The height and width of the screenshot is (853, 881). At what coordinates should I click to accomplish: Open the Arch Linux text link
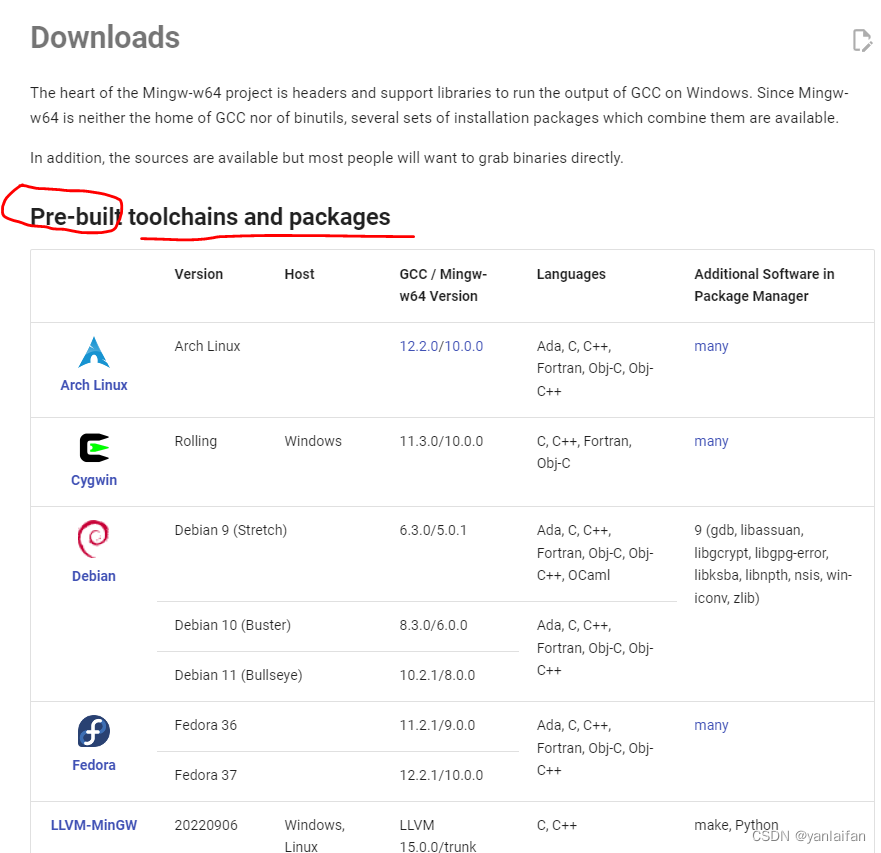pyautogui.click(x=94, y=385)
